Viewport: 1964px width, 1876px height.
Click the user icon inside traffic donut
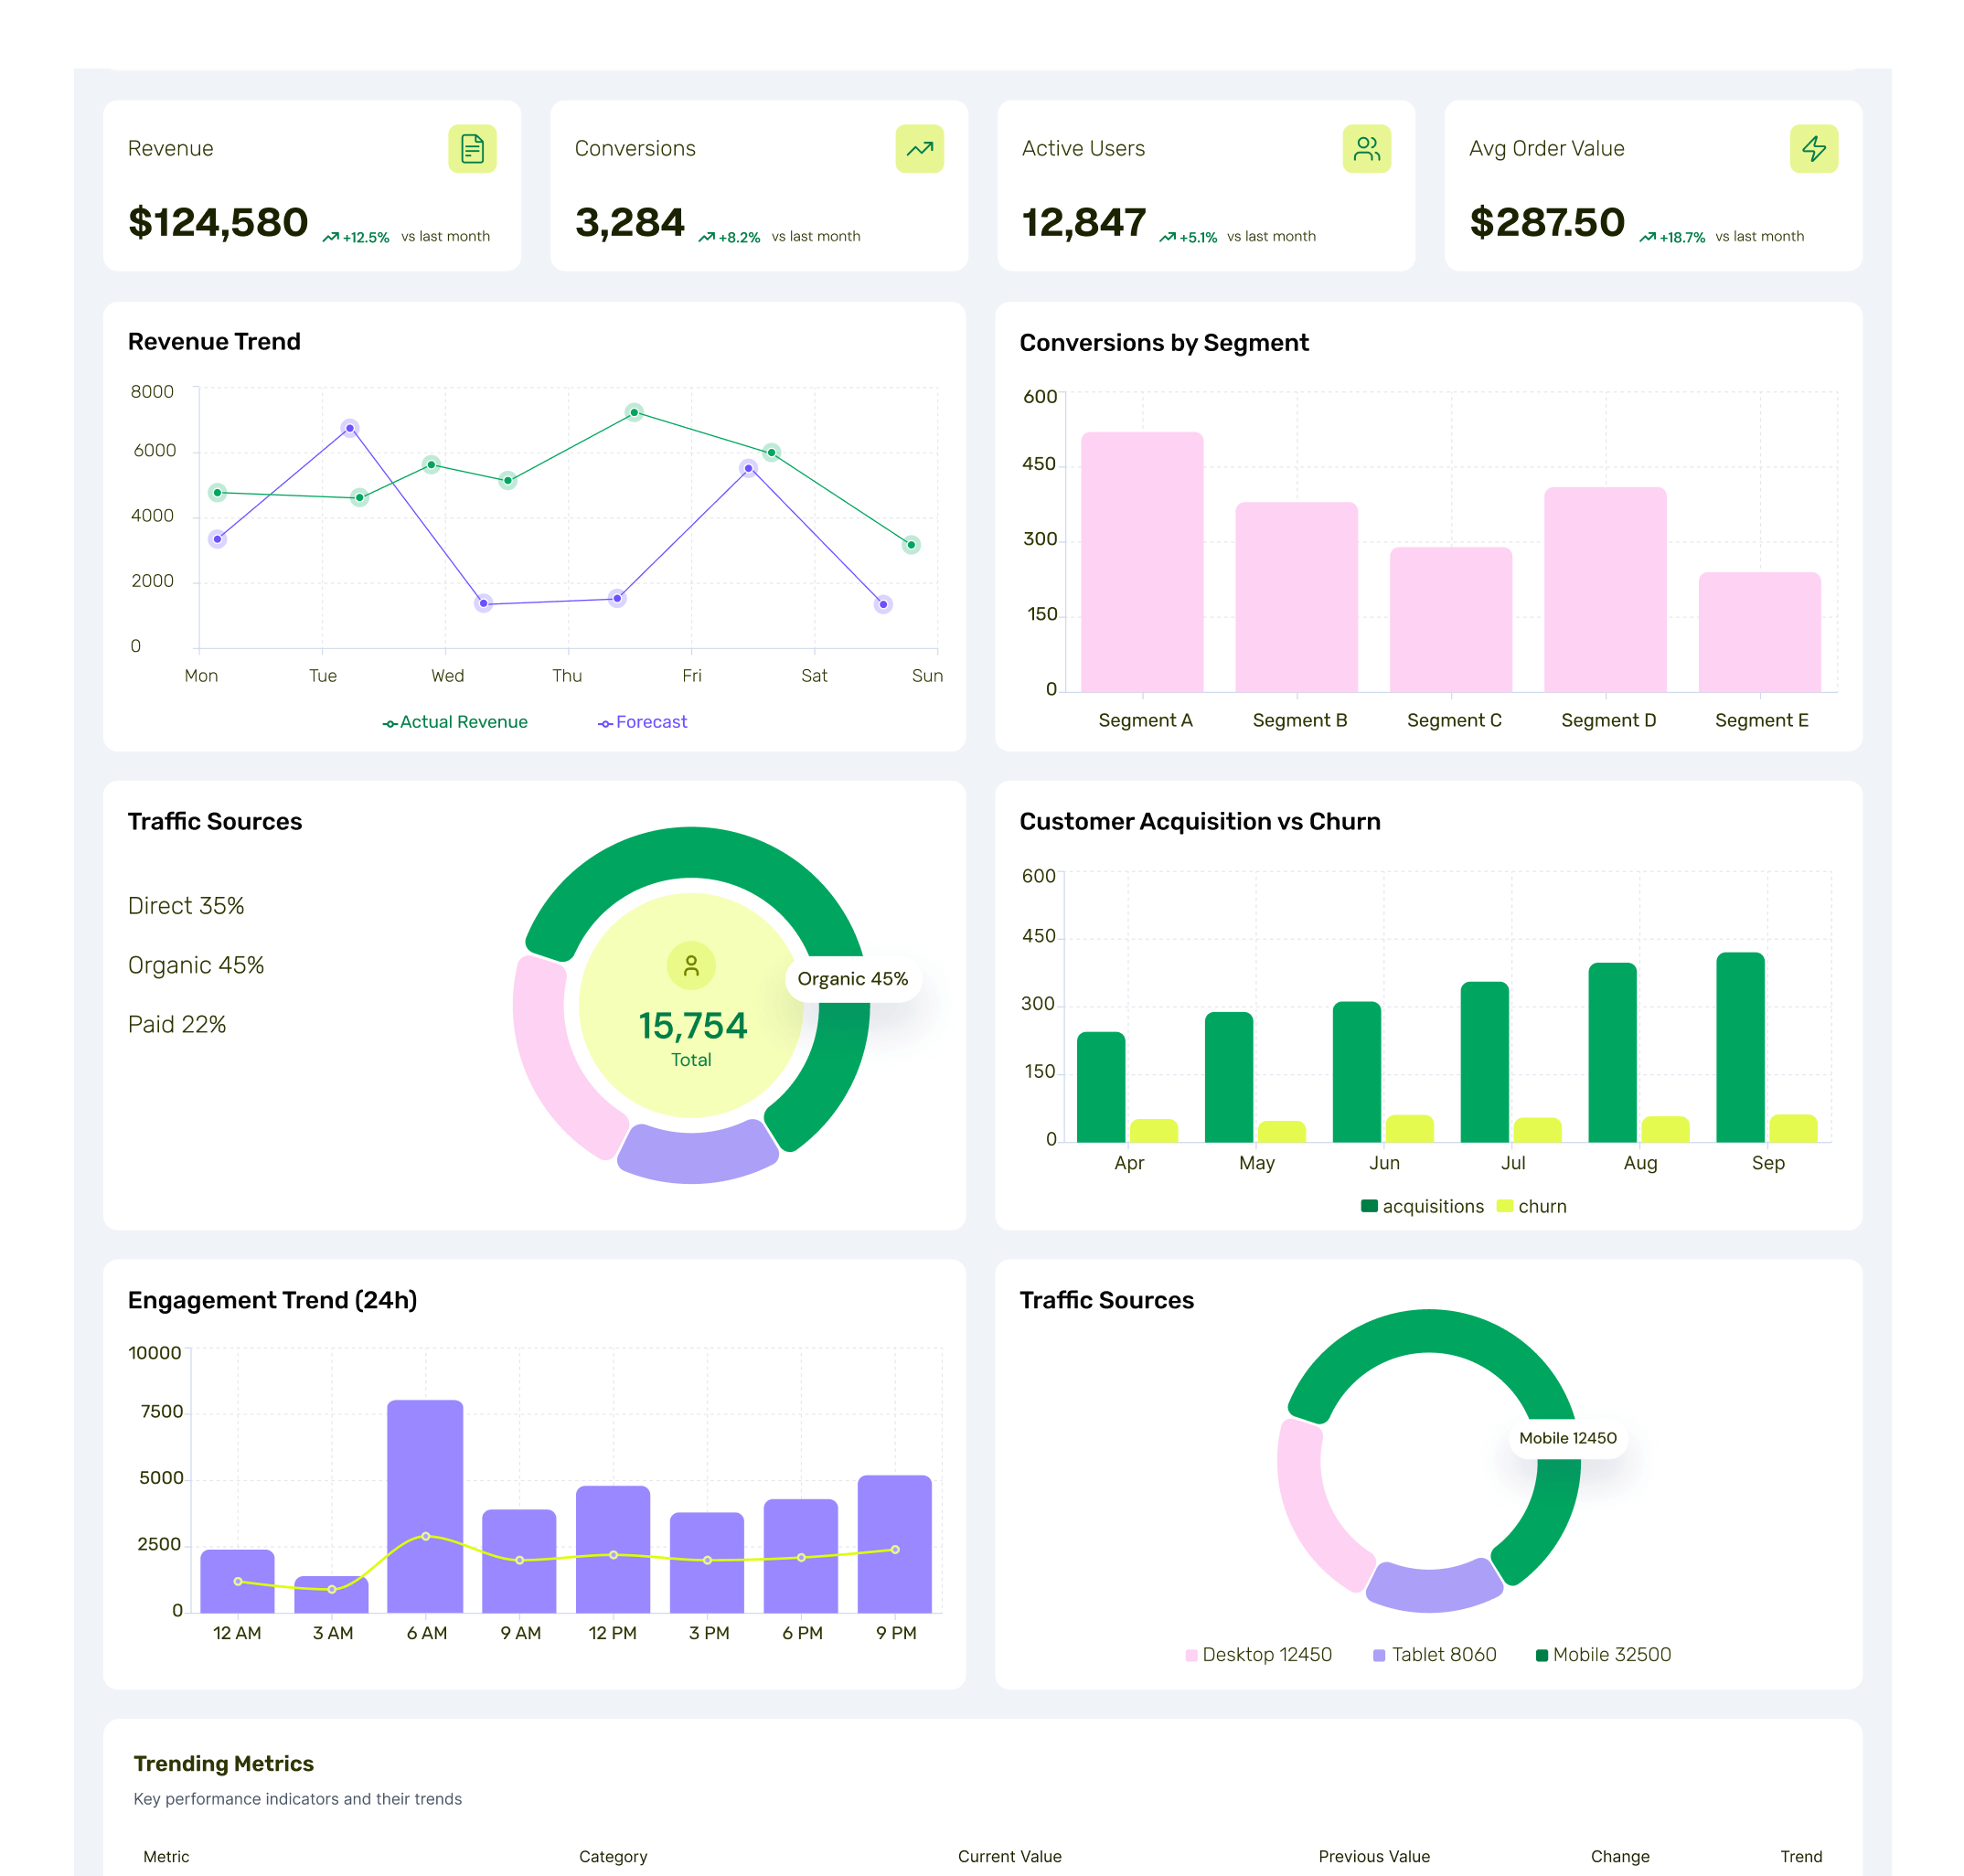pos(691,965)
